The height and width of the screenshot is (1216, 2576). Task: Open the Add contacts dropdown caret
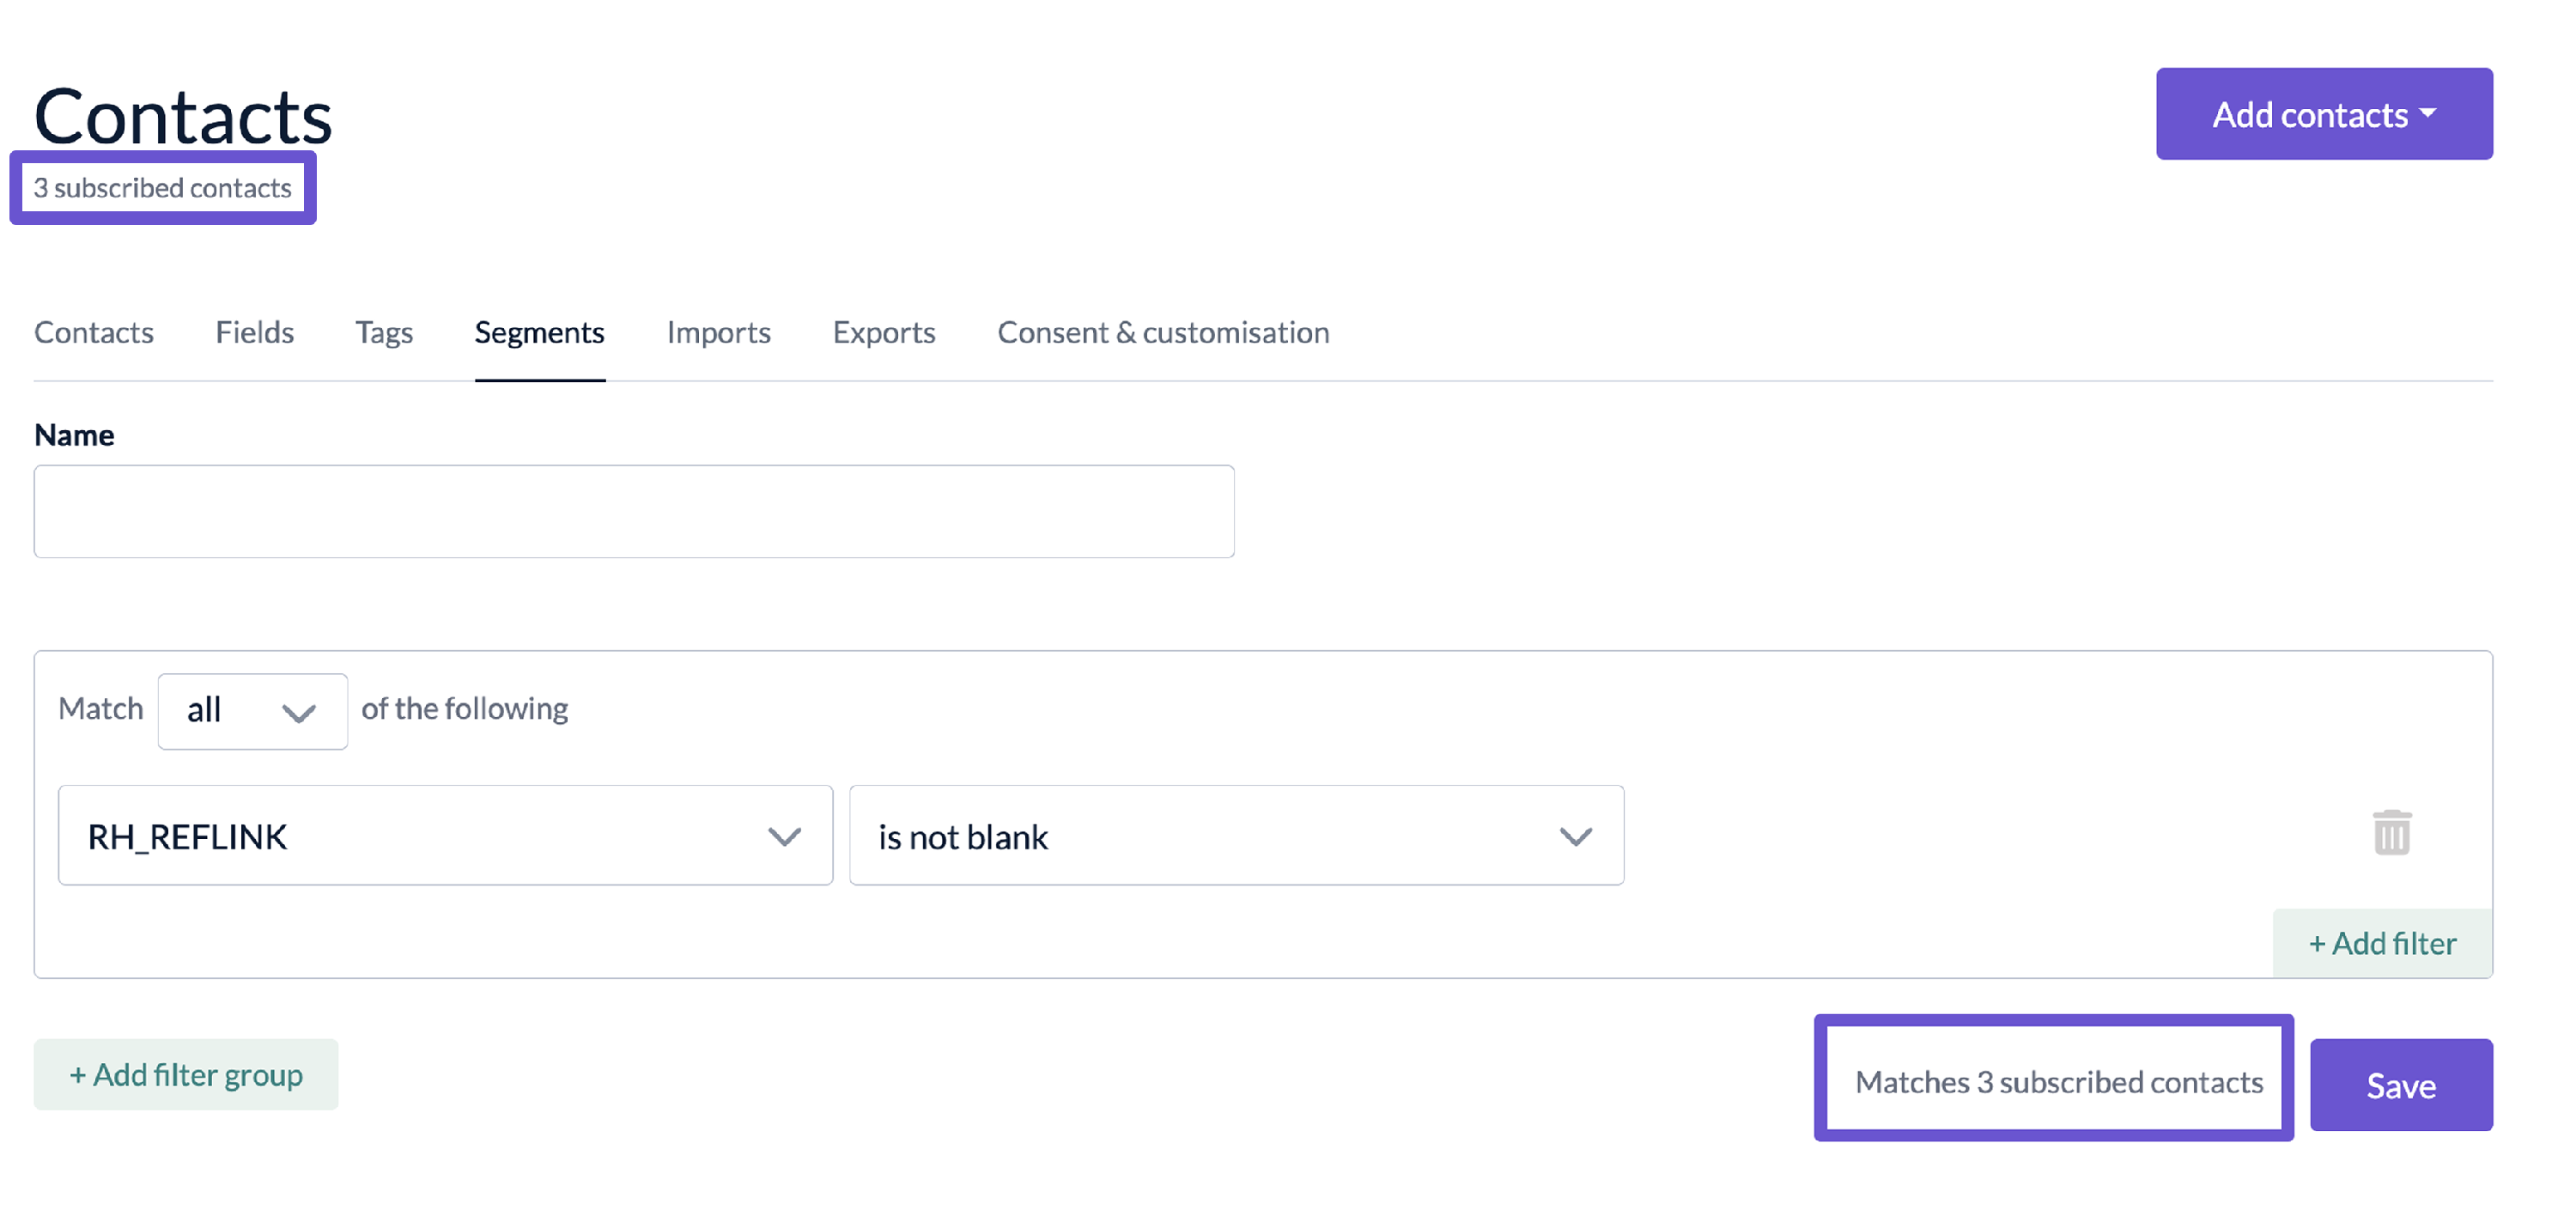2427,114
